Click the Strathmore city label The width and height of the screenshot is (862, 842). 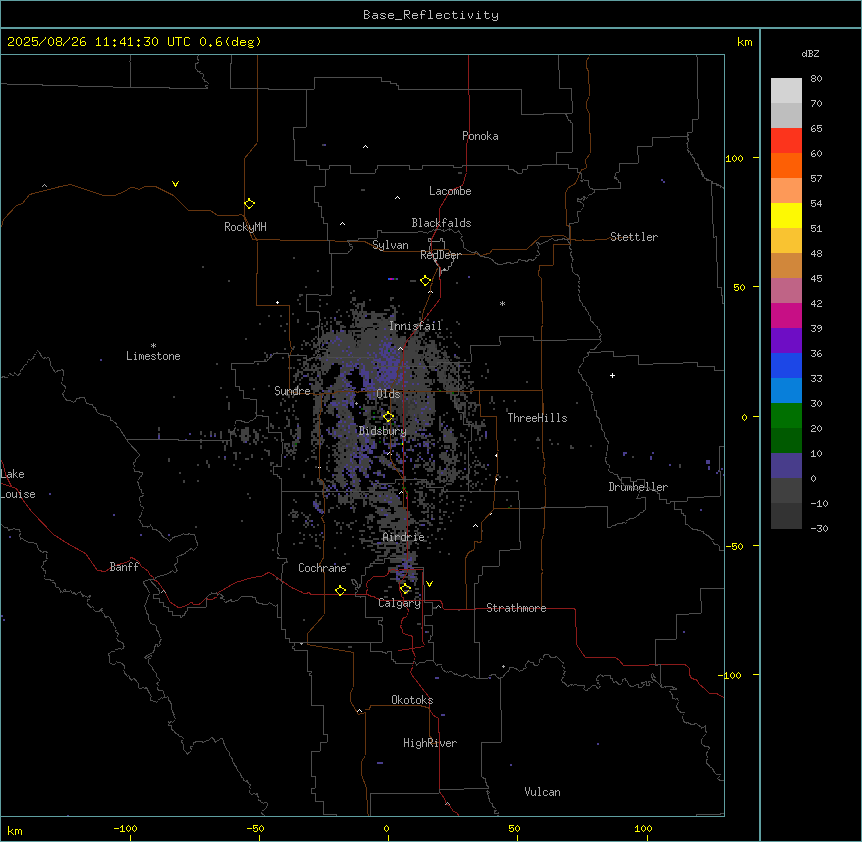(x=516, y=608)
